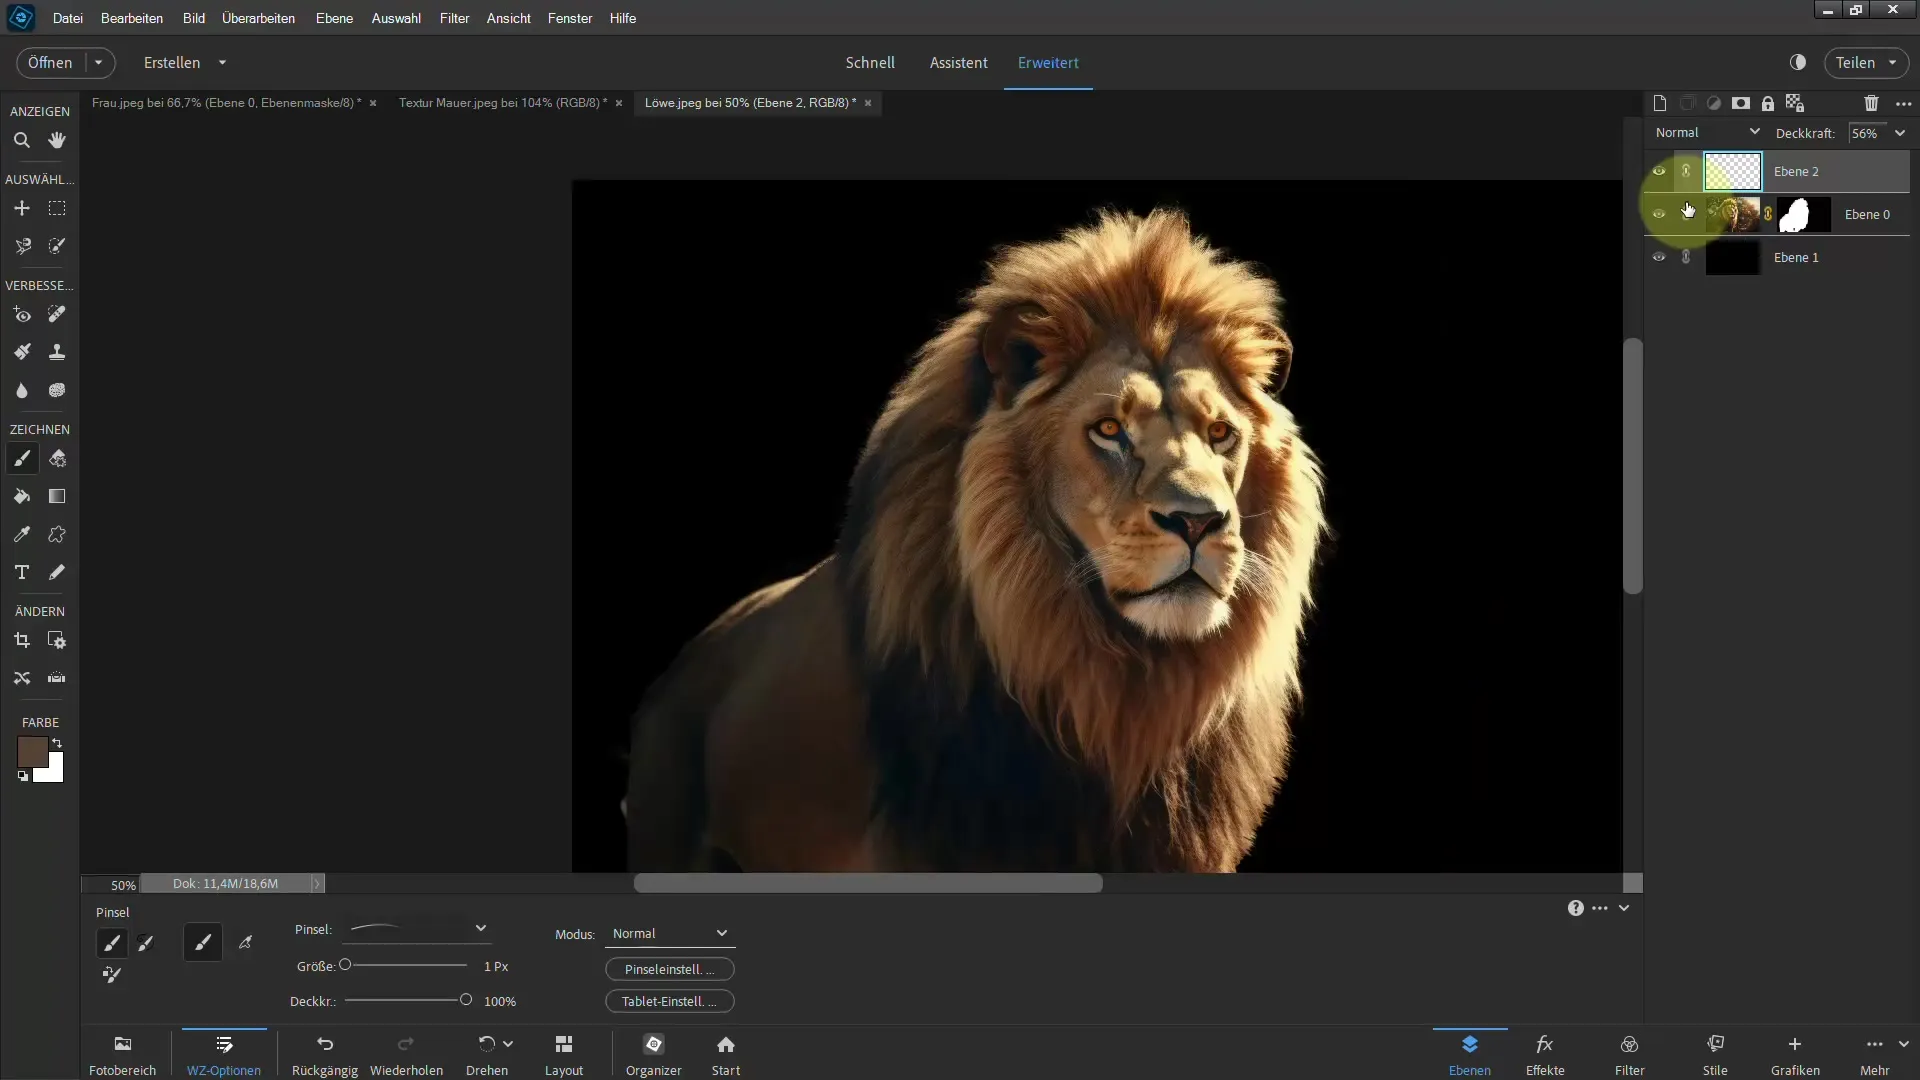Select the Eyedropper color picker tool
This screenshot has height=1080, width=1920.
click(21, 535)
